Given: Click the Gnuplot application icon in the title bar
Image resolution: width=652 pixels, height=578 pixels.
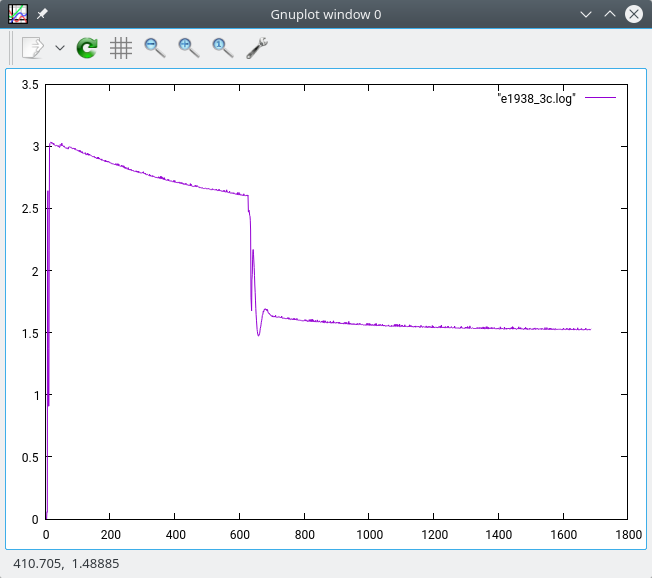Looking at the screenshot, I should (18, 14).
